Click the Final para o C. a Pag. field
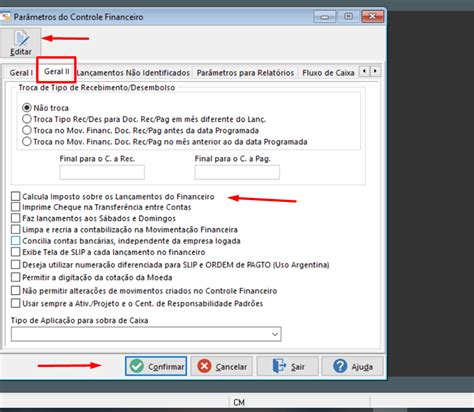The width and height of the screenshot is (474, 412). click(237, 172)
